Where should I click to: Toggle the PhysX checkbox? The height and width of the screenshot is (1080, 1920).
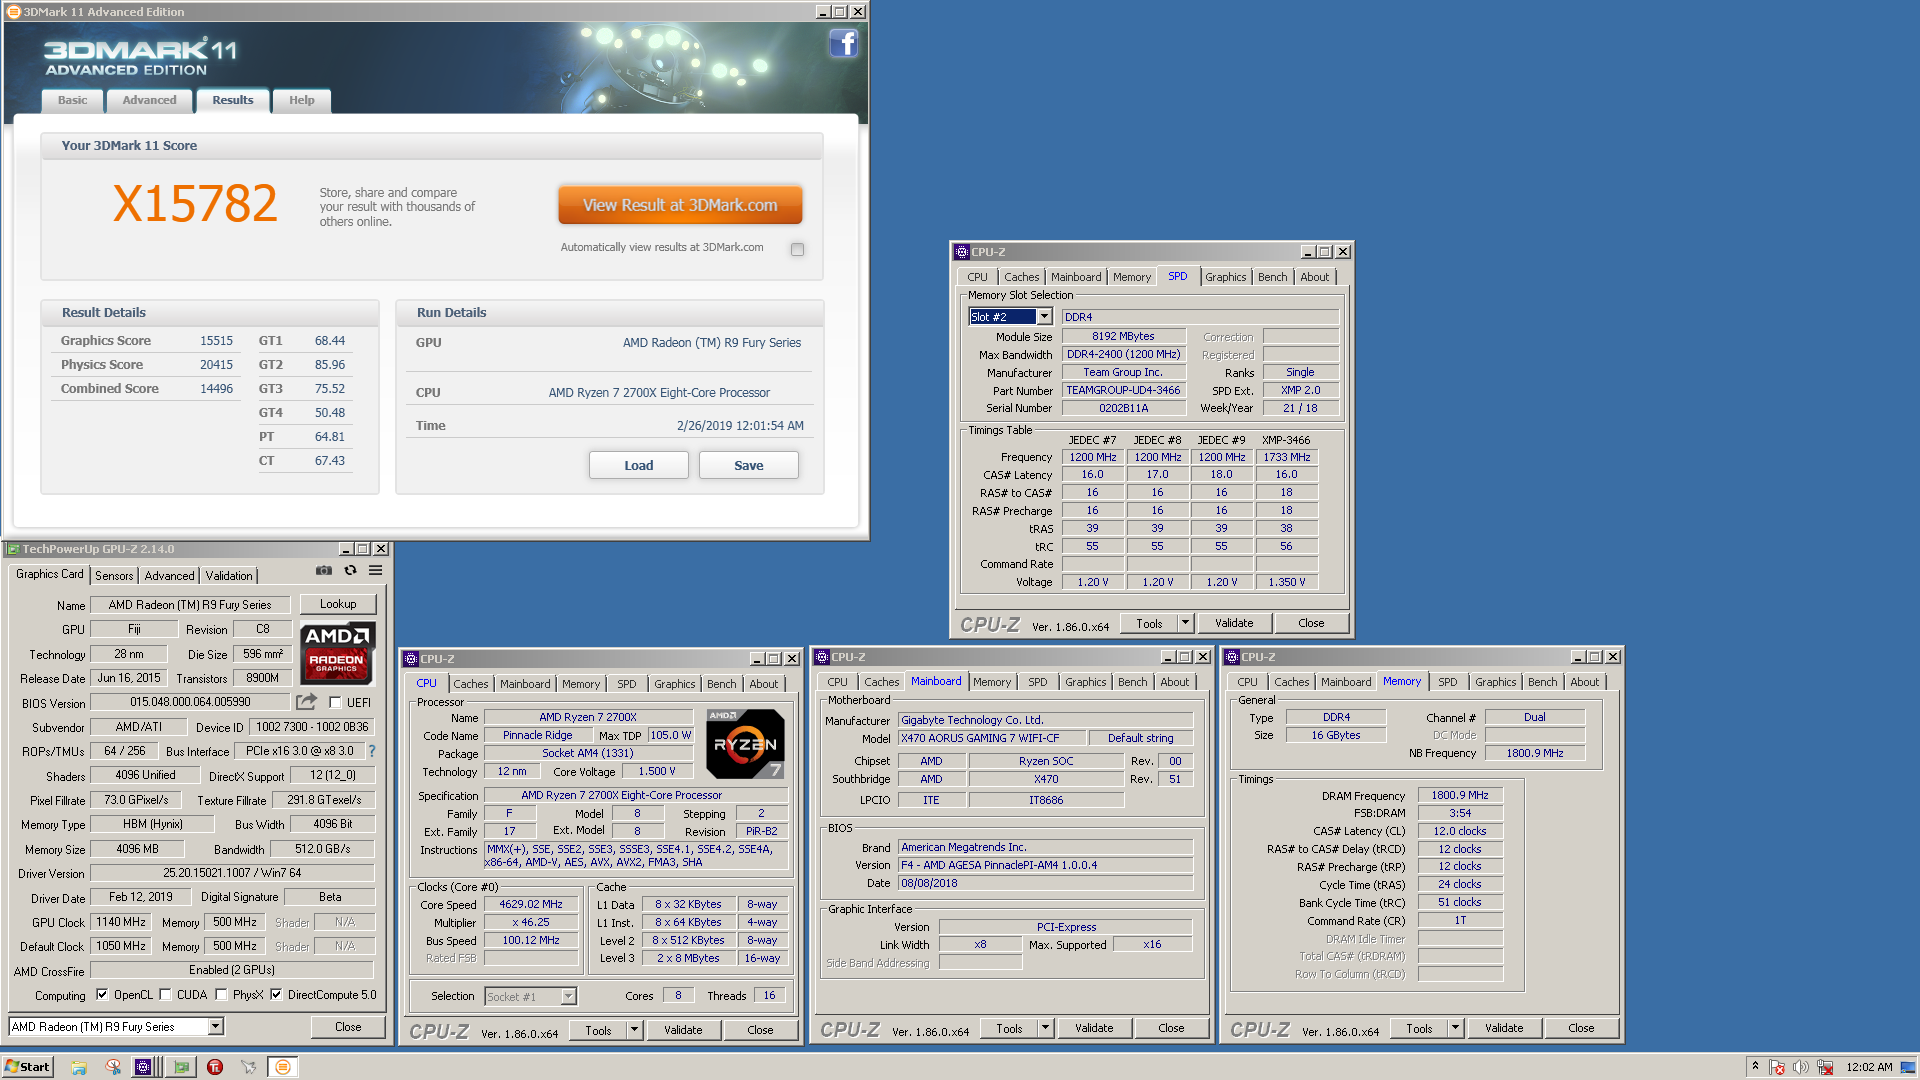222,995
